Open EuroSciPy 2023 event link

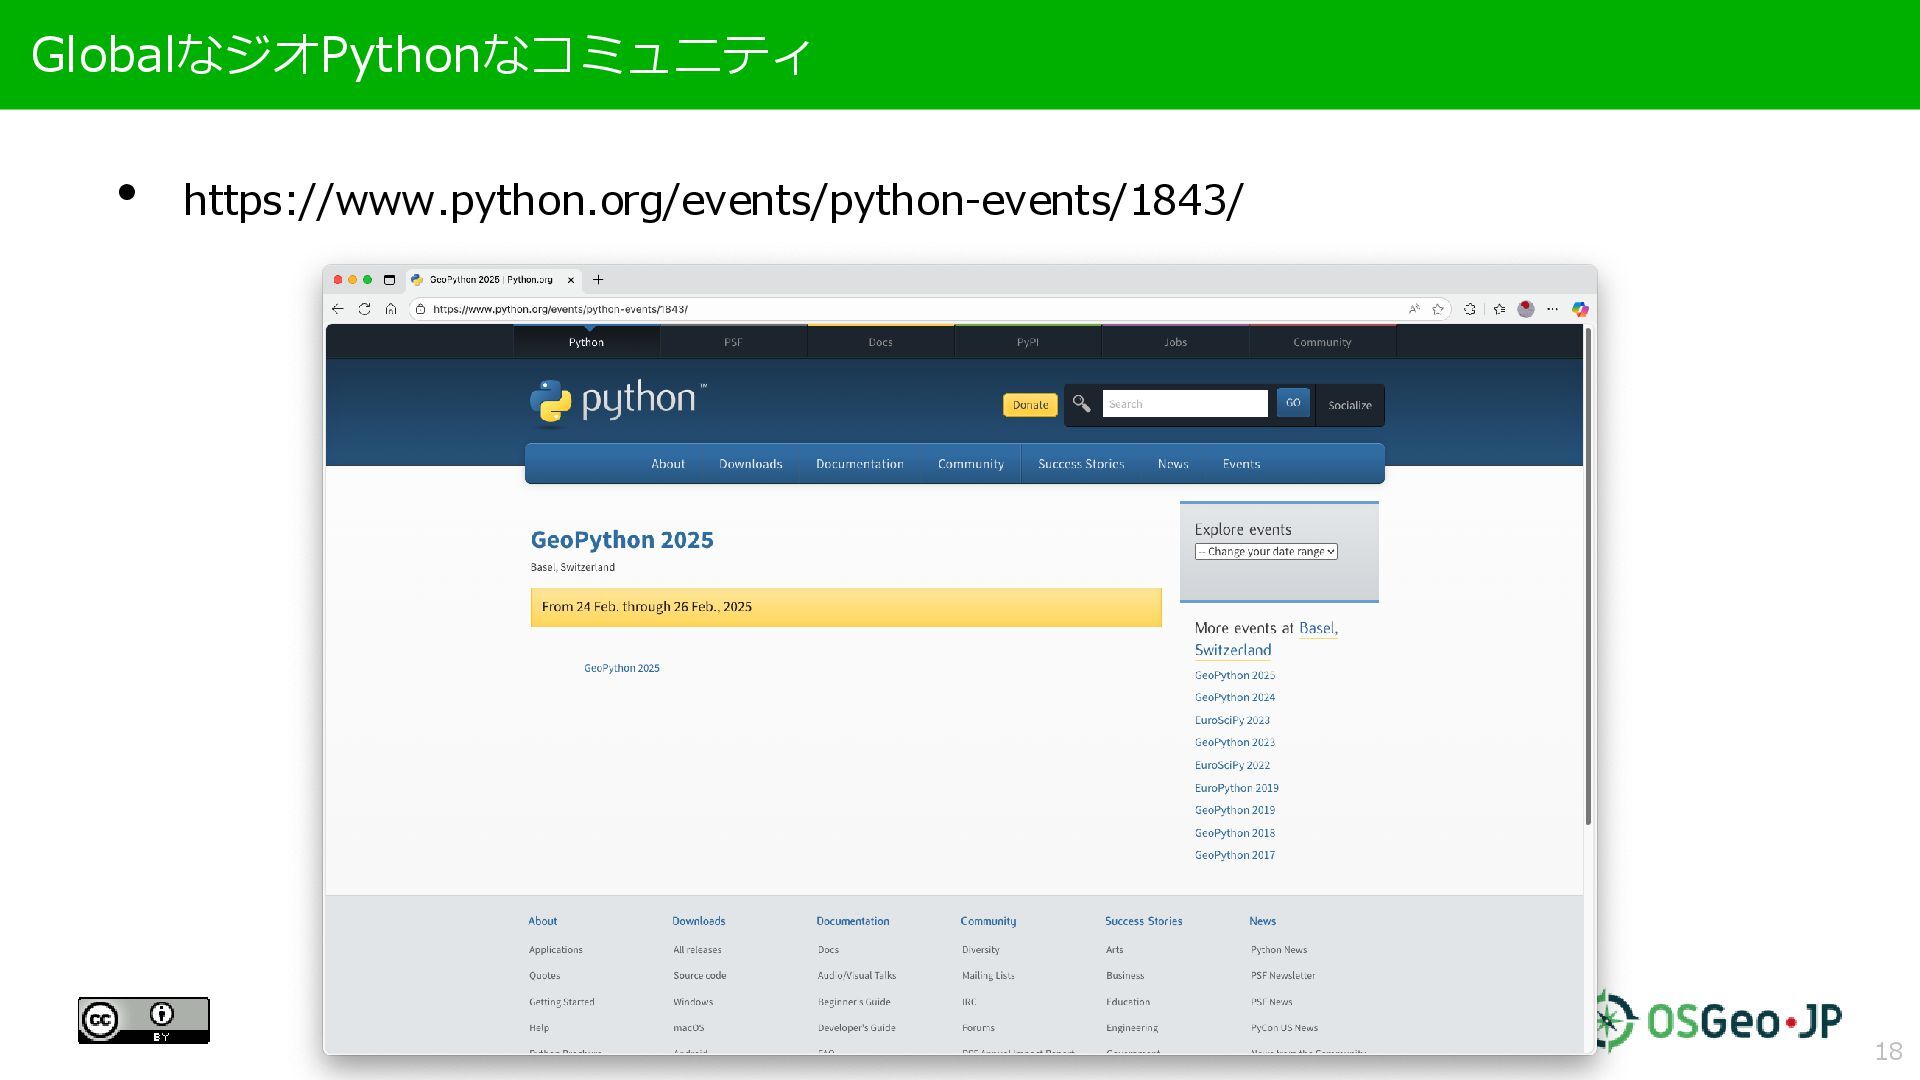coord(1232,720)
